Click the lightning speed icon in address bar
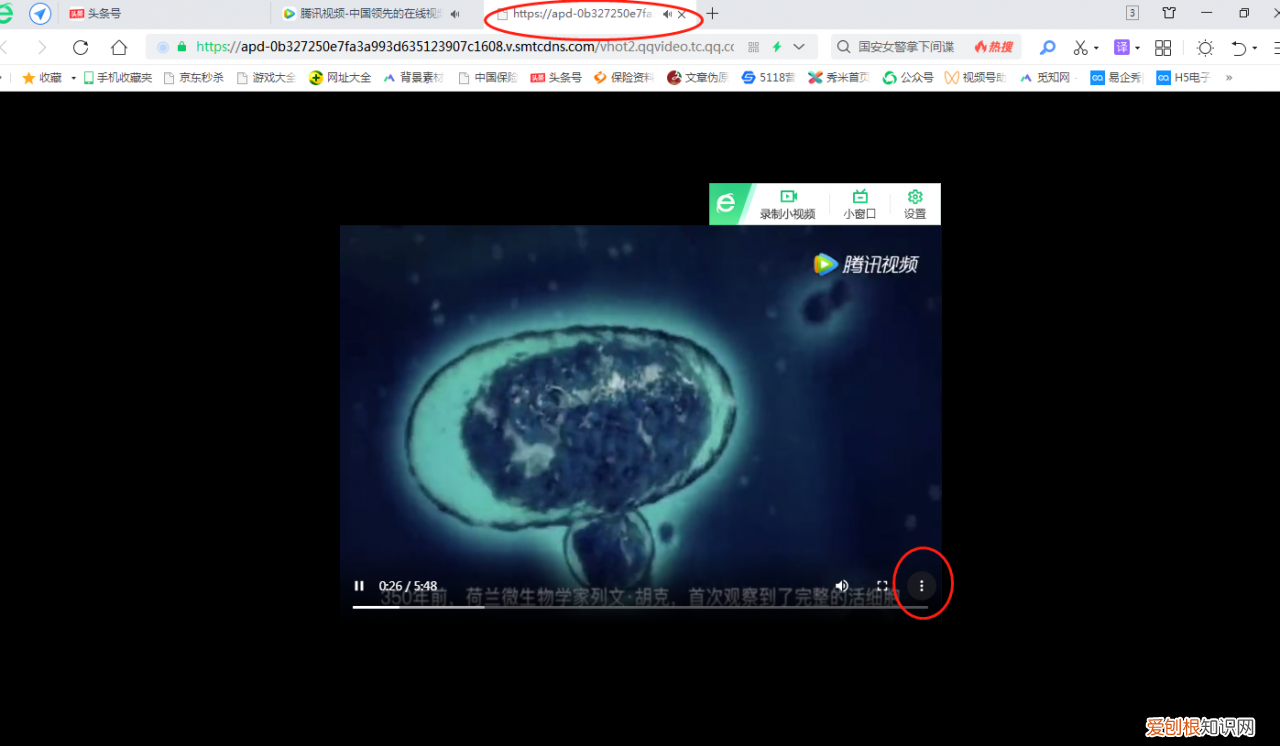The image size is (1280, 746). [x=777, y=47]
